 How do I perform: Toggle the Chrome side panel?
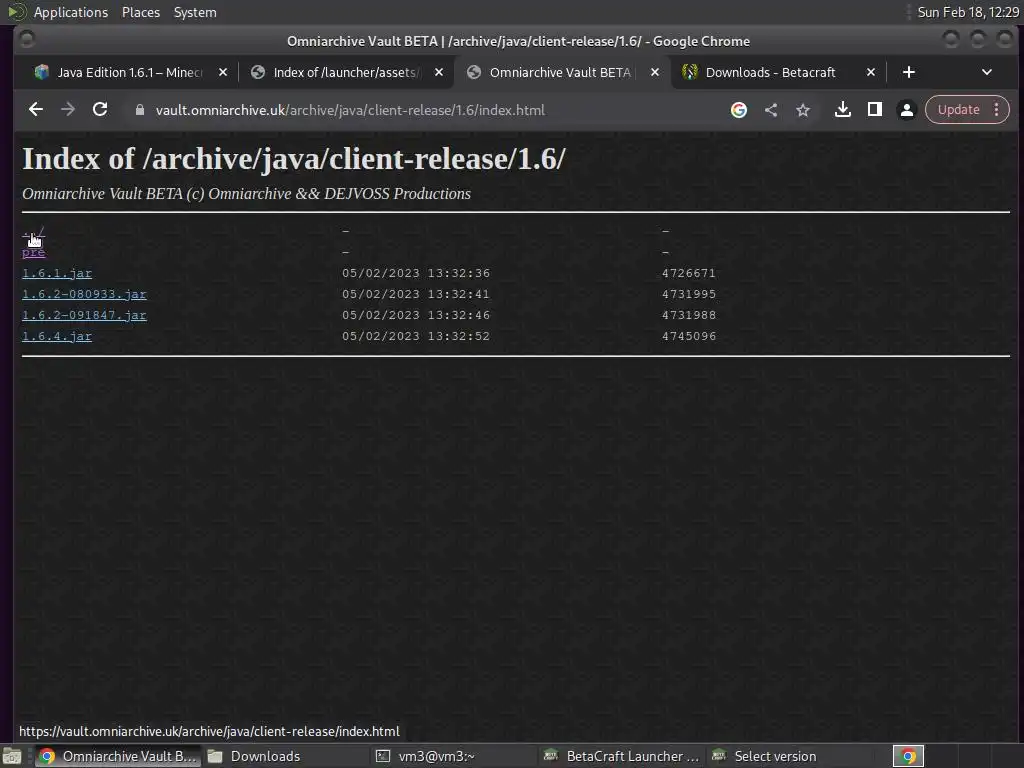tap(874, 110)
